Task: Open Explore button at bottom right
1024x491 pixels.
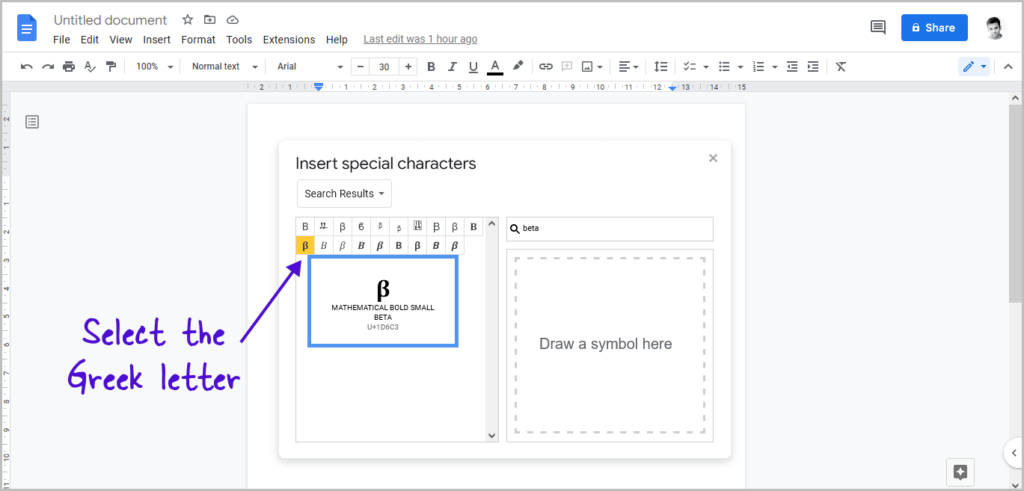Action: coord(960,472)
